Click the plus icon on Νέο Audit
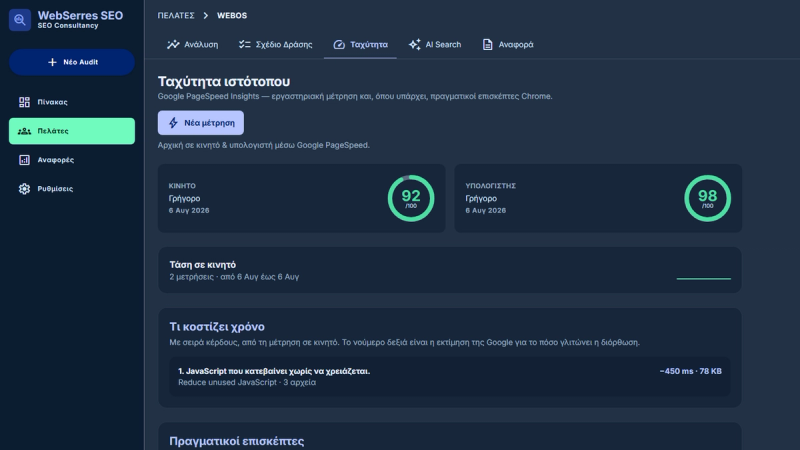 click(x=52, y=62)
